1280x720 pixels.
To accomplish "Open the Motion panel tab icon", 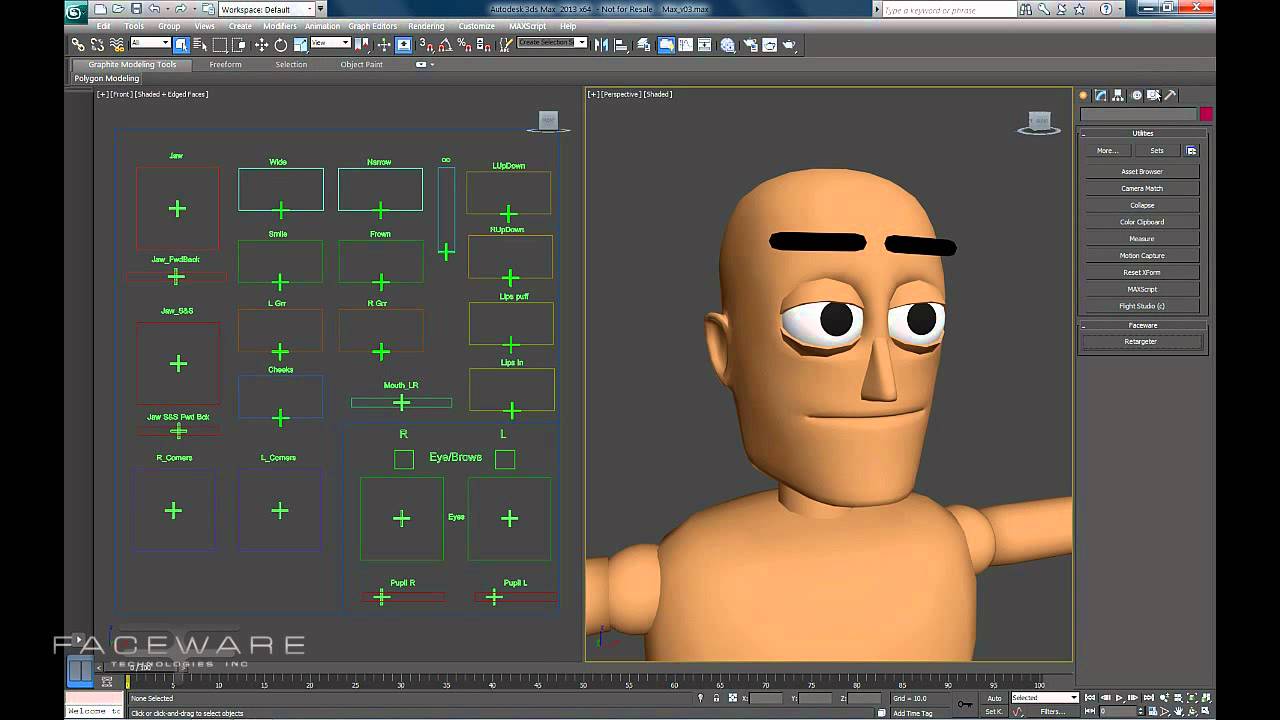I will click(x=1136, y=95).
